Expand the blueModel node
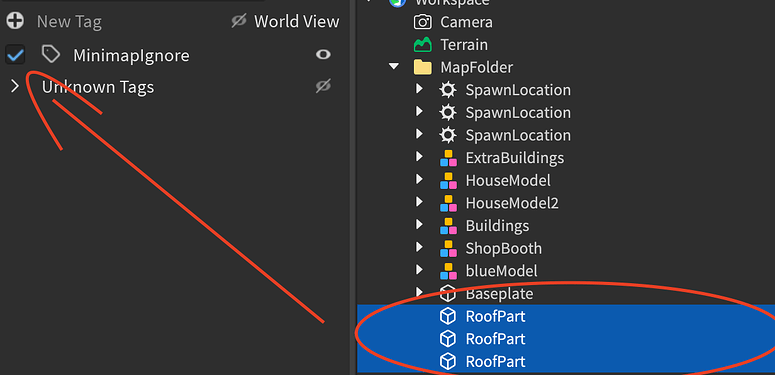Screen dimensions: 775x375 coord(419,270)
